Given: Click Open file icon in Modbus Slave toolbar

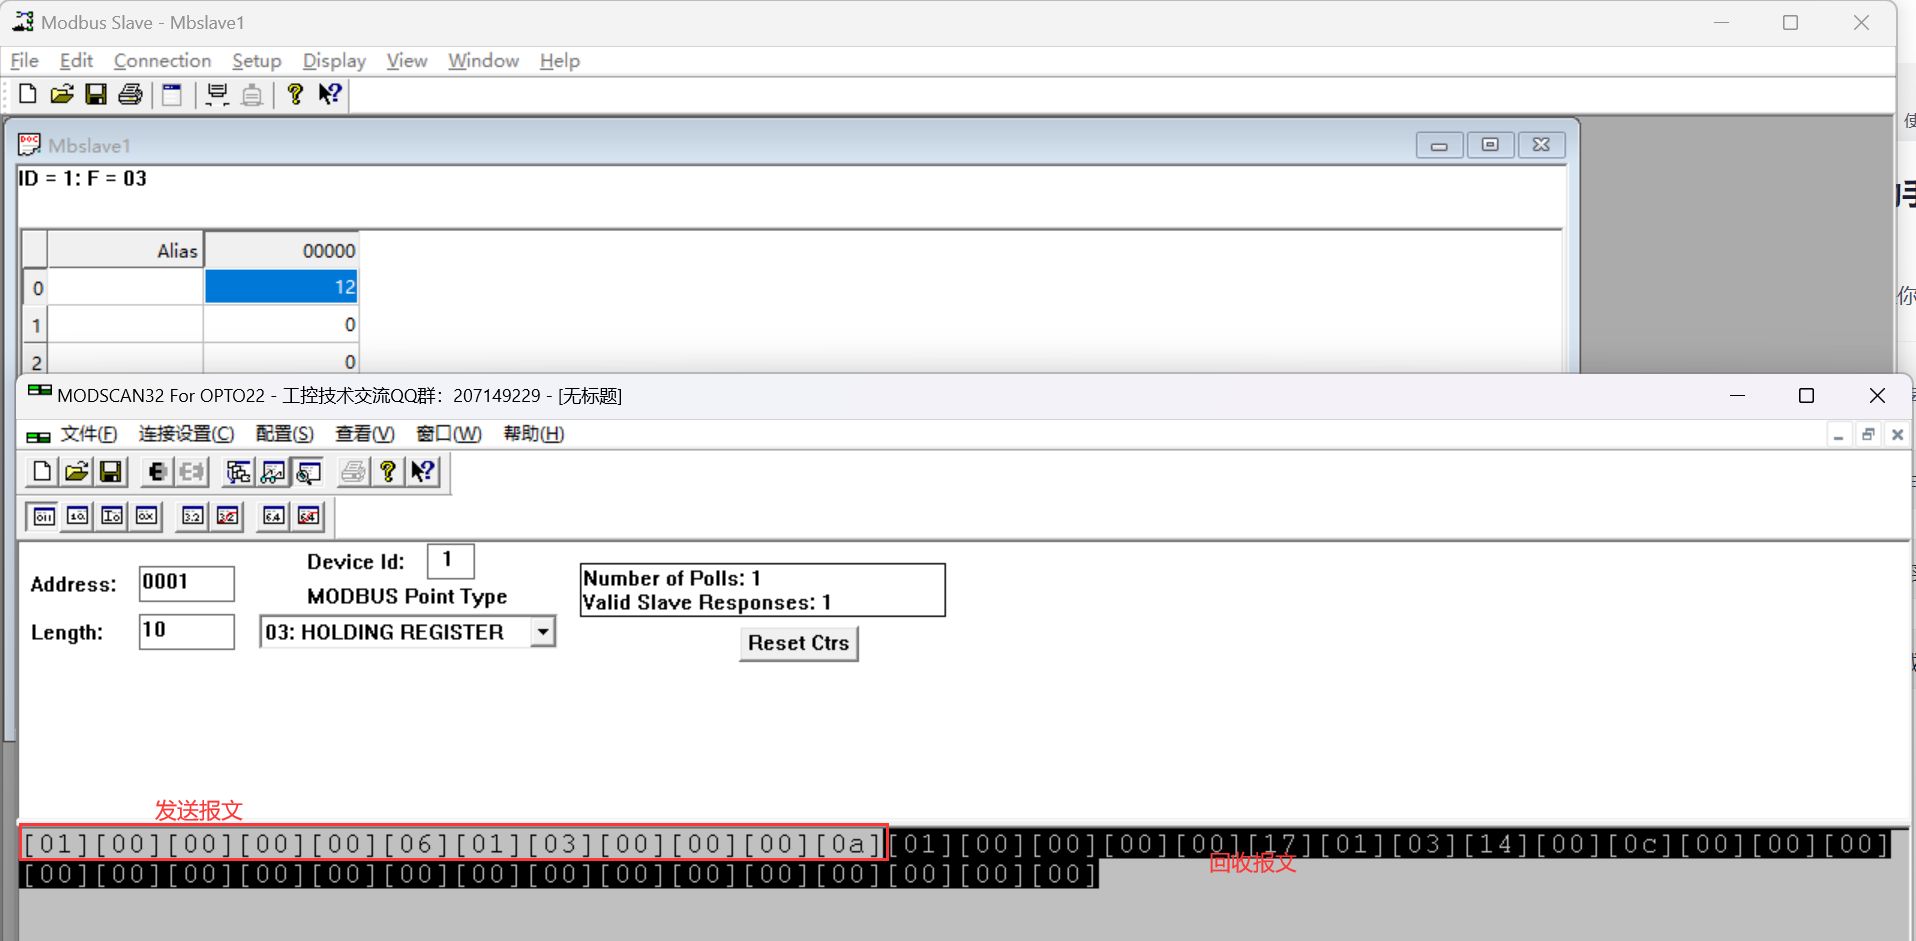Looking at the screenshot, I should [62, 94].
